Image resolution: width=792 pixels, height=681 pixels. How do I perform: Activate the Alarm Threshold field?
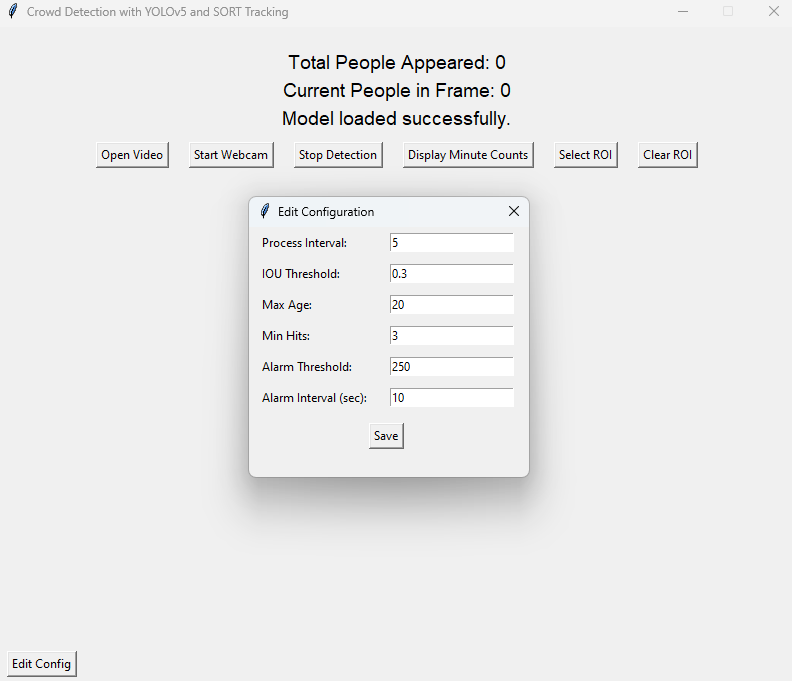pos(452,367)
